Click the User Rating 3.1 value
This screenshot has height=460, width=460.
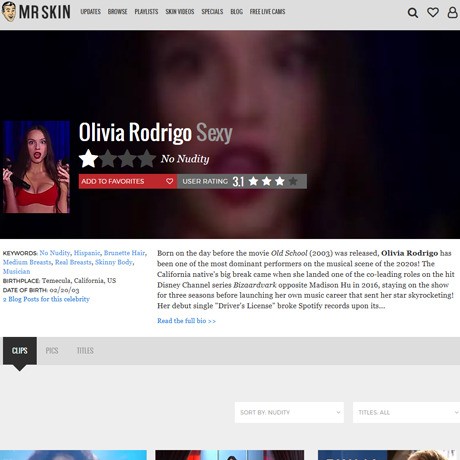(x=238, y=181)
